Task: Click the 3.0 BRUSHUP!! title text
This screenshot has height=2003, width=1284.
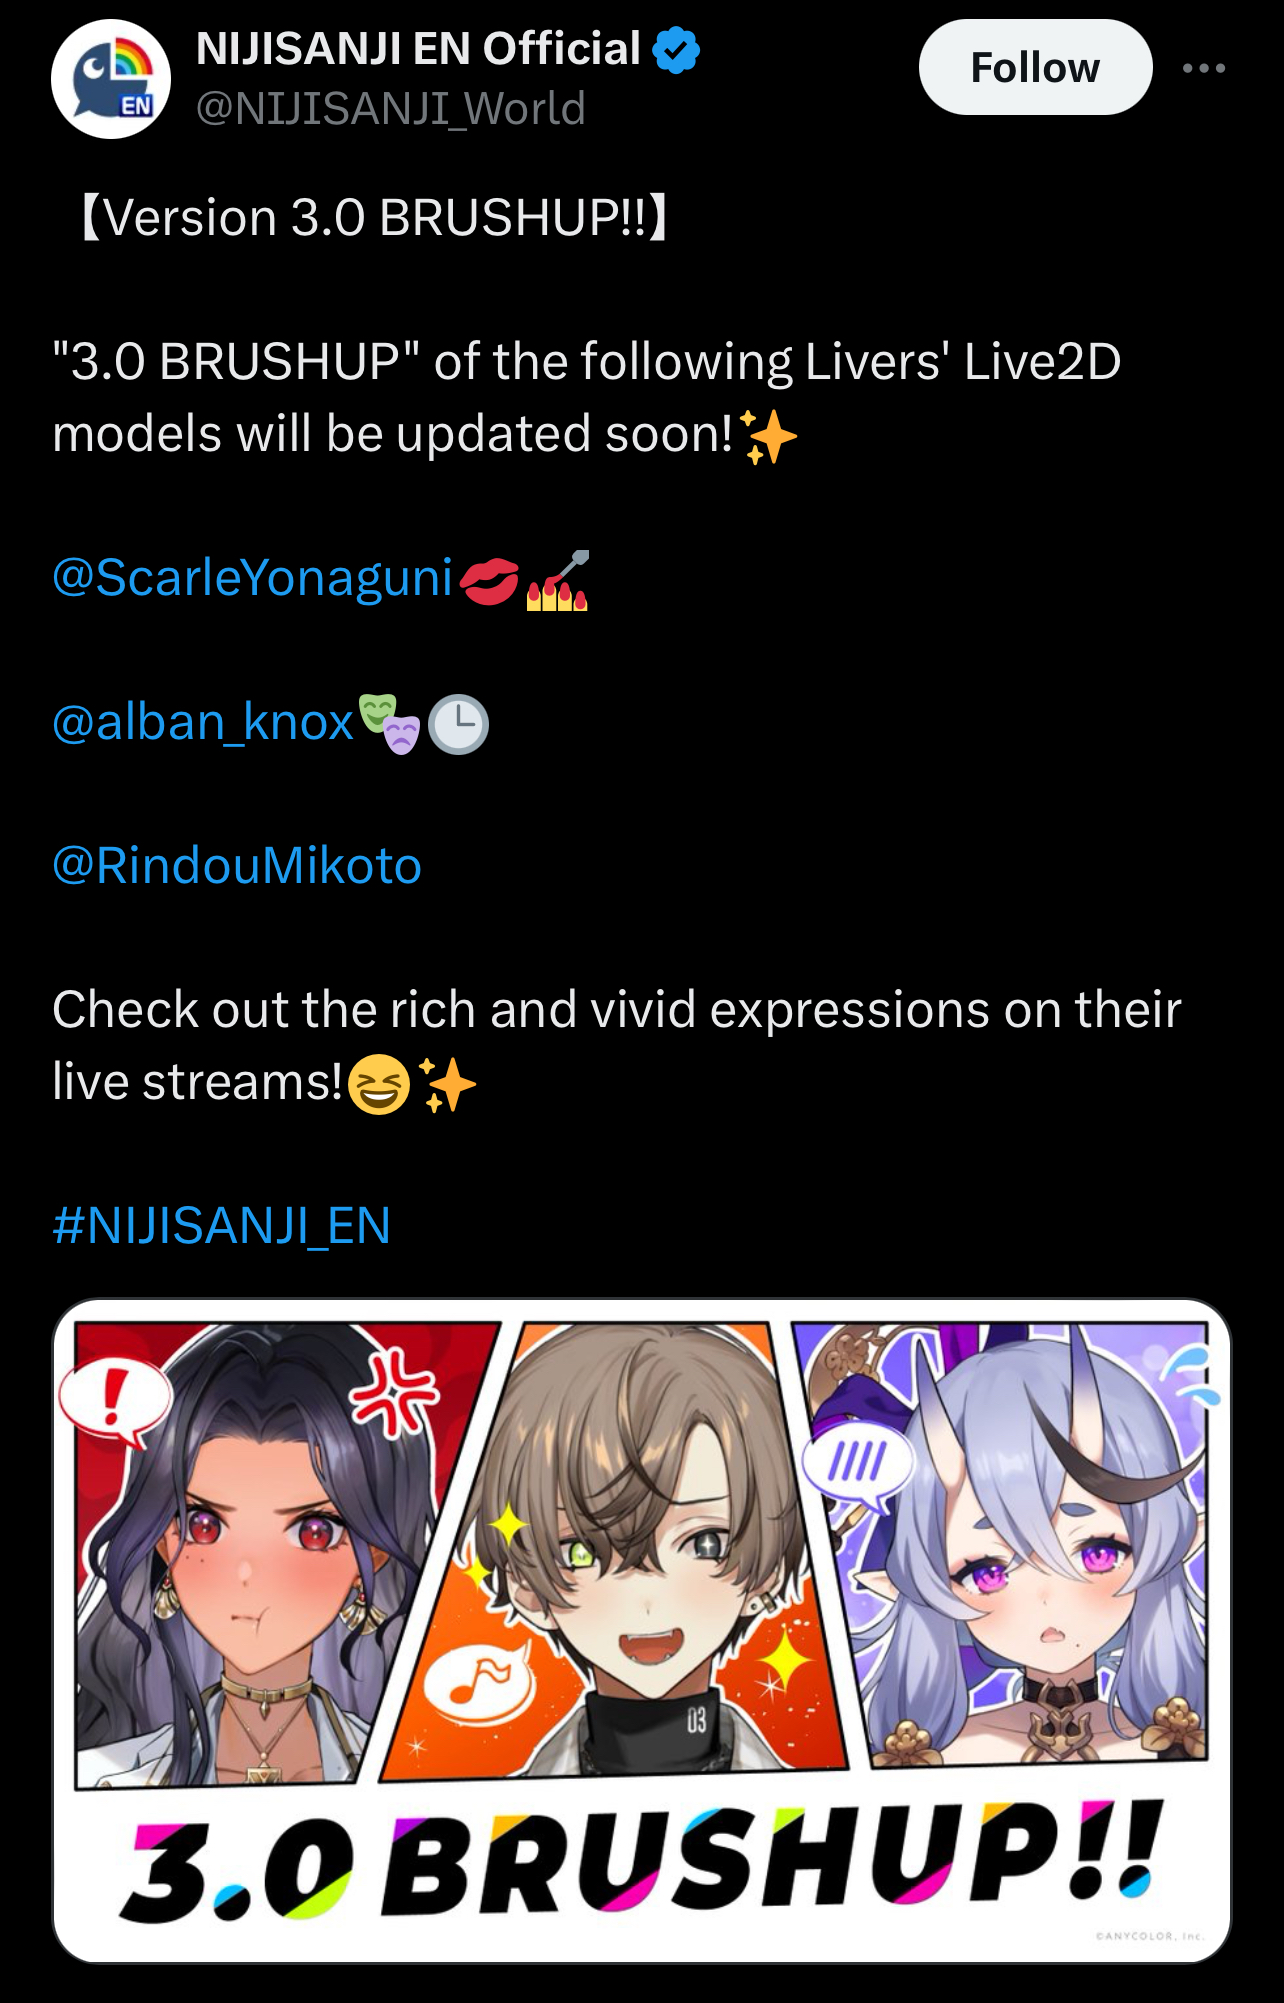Action: click(x=642, y=1860)
